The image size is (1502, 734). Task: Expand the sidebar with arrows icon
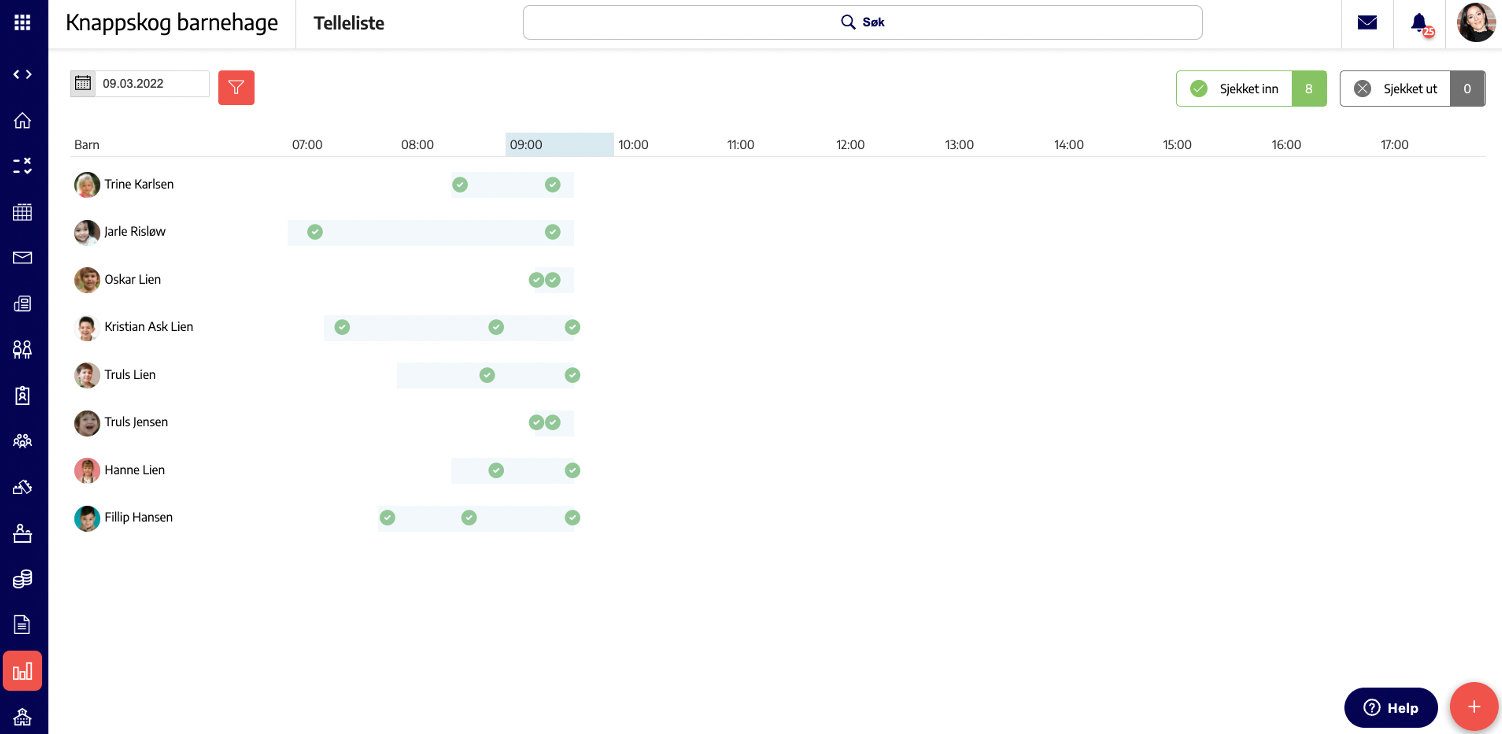click(22, 75)
